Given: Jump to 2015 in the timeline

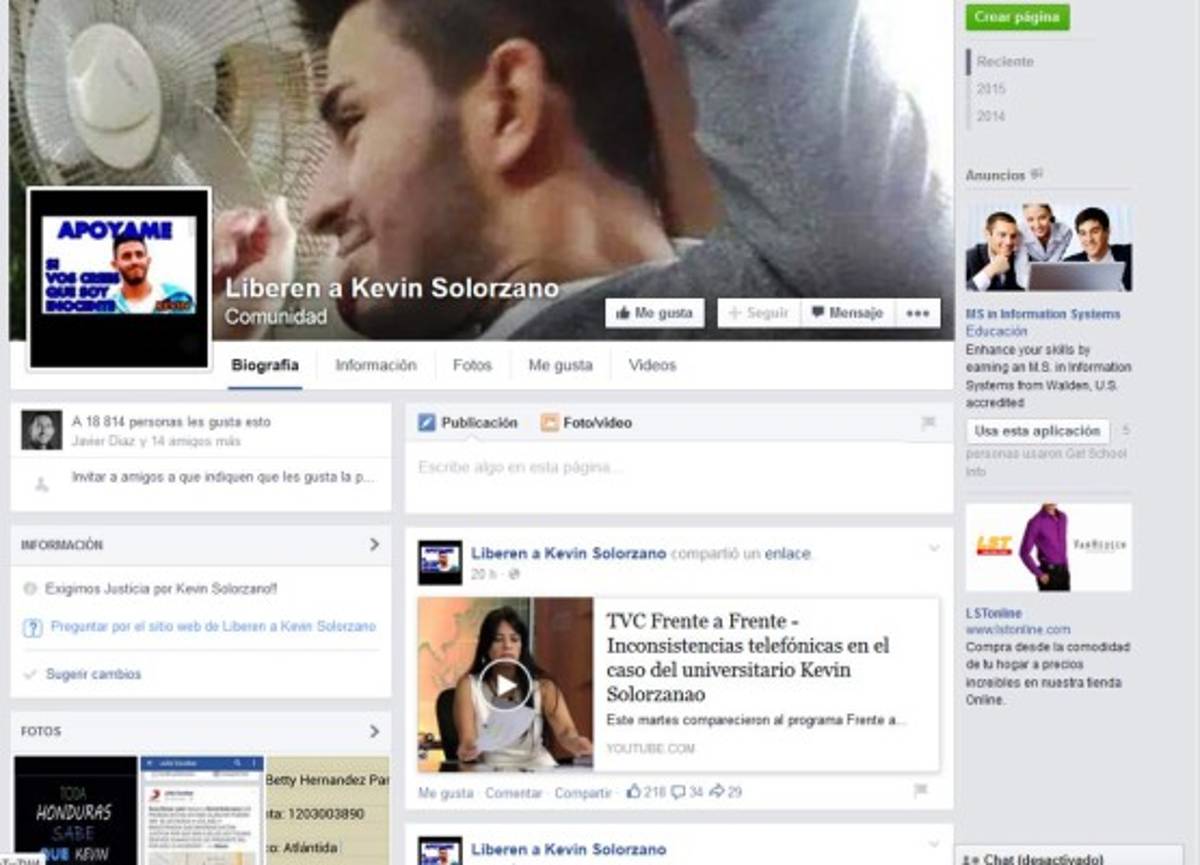Looking at the screenshot, I should tap(991, 89).
